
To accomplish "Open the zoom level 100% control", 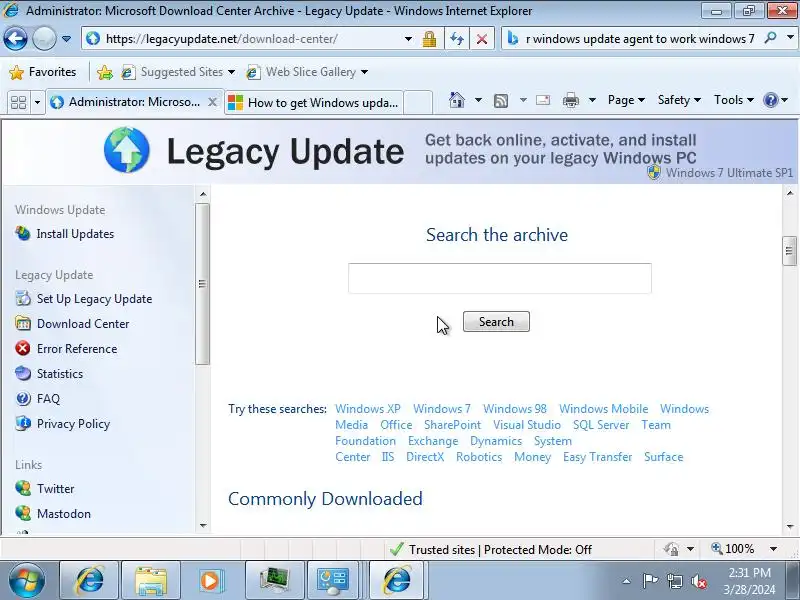I will [x=744, y=549].
